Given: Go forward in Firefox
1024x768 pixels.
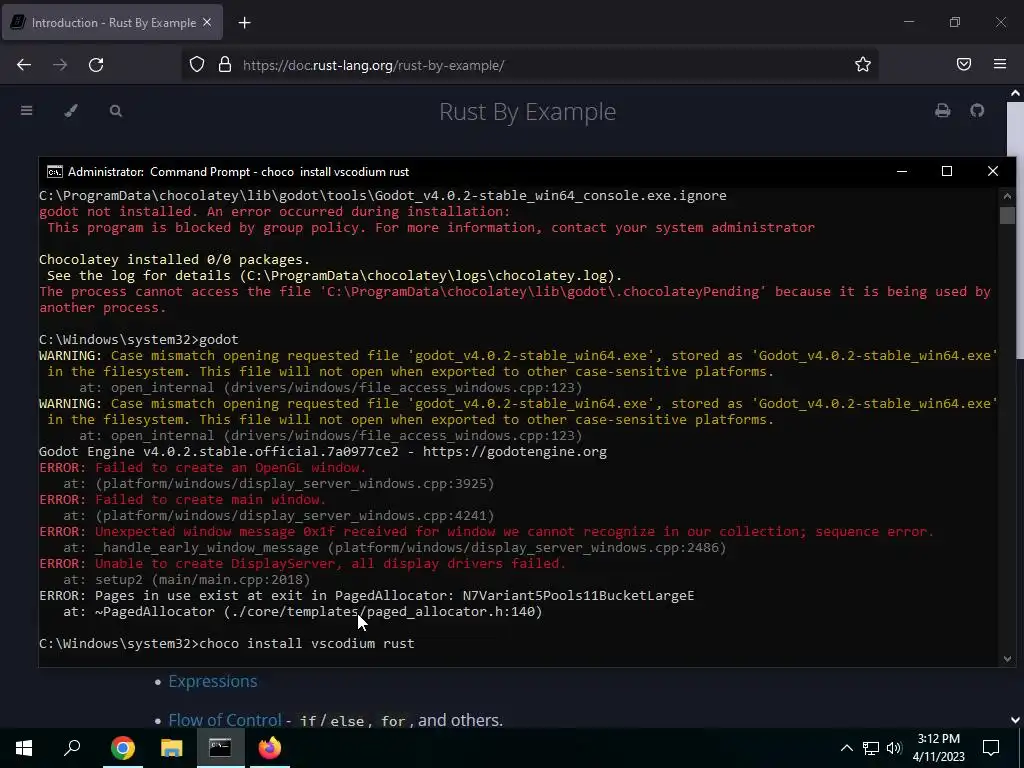Looking at the screenshot, I should 60,65.
